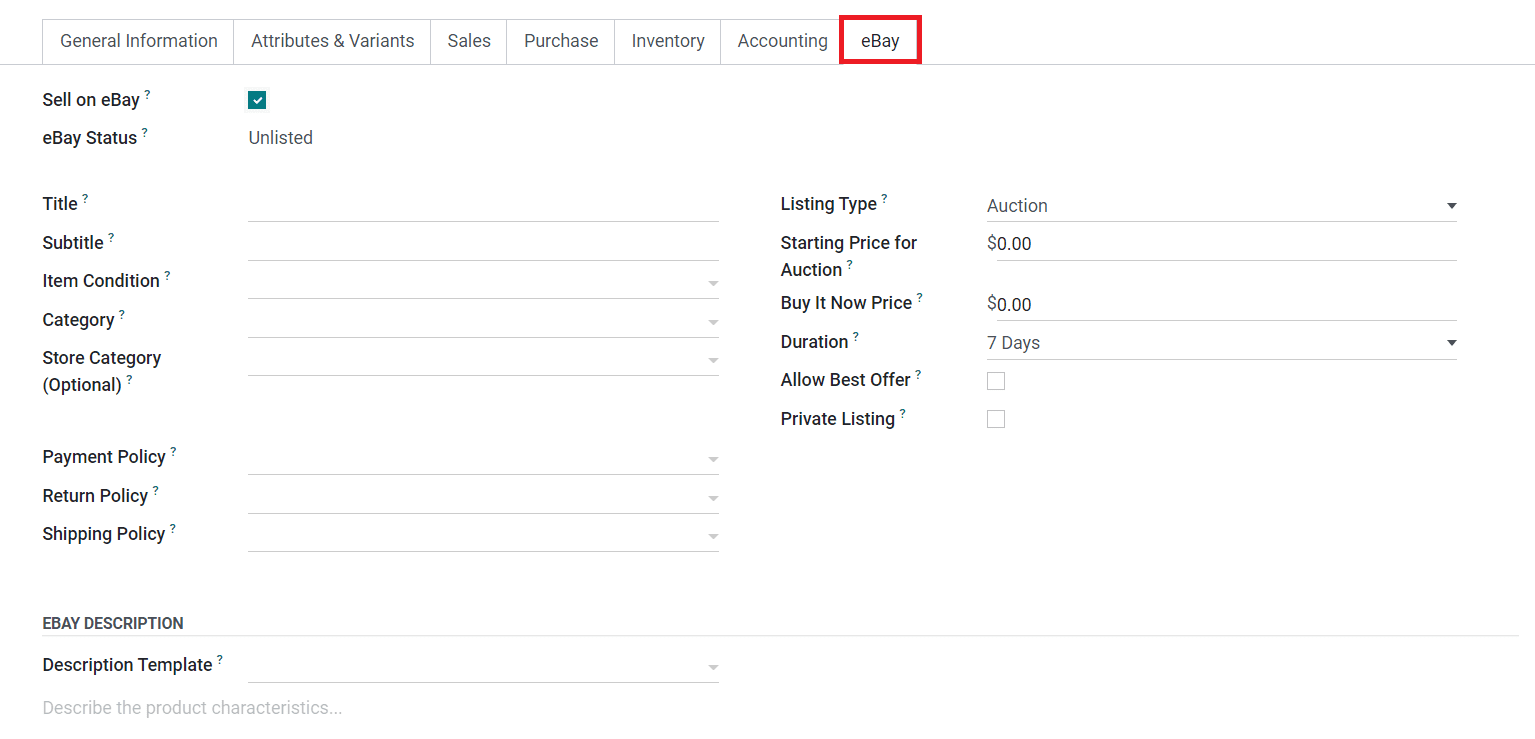
Task: Click the help icon next to Payment Policy
Action: coord(173,451)
